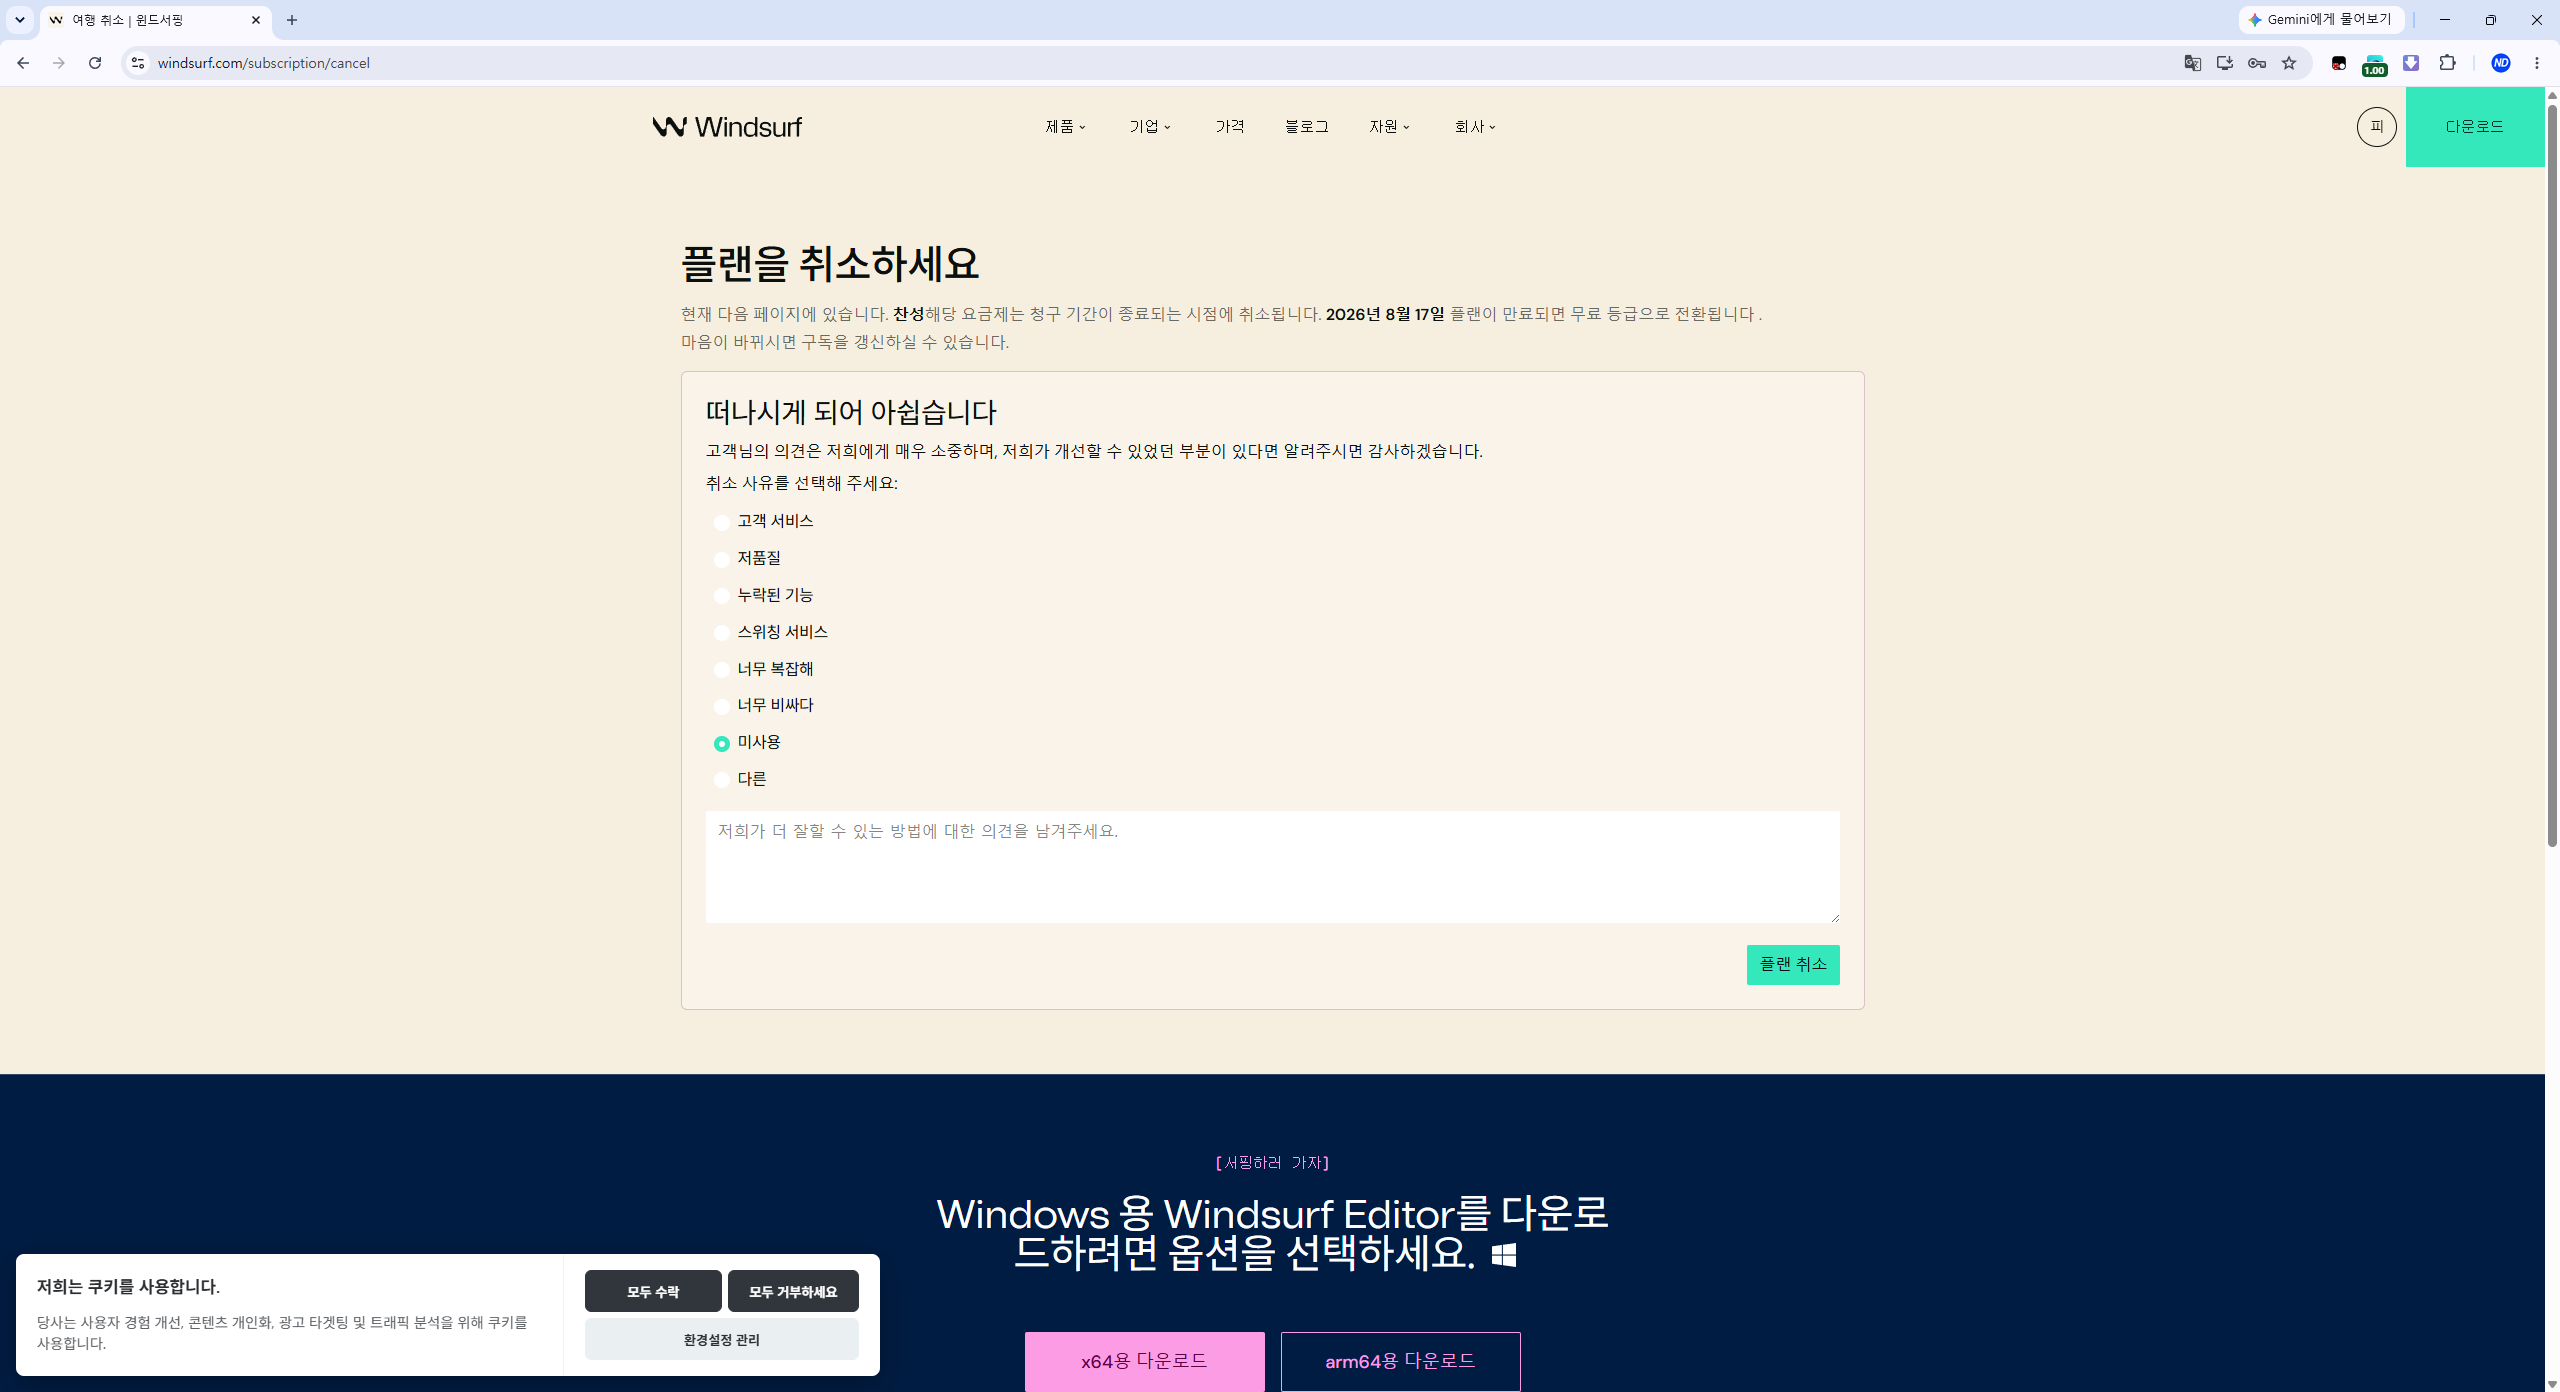2560x1392 pixels.
Task: Click the Windsurf logo in the header
Action: (x=727, y=127)
